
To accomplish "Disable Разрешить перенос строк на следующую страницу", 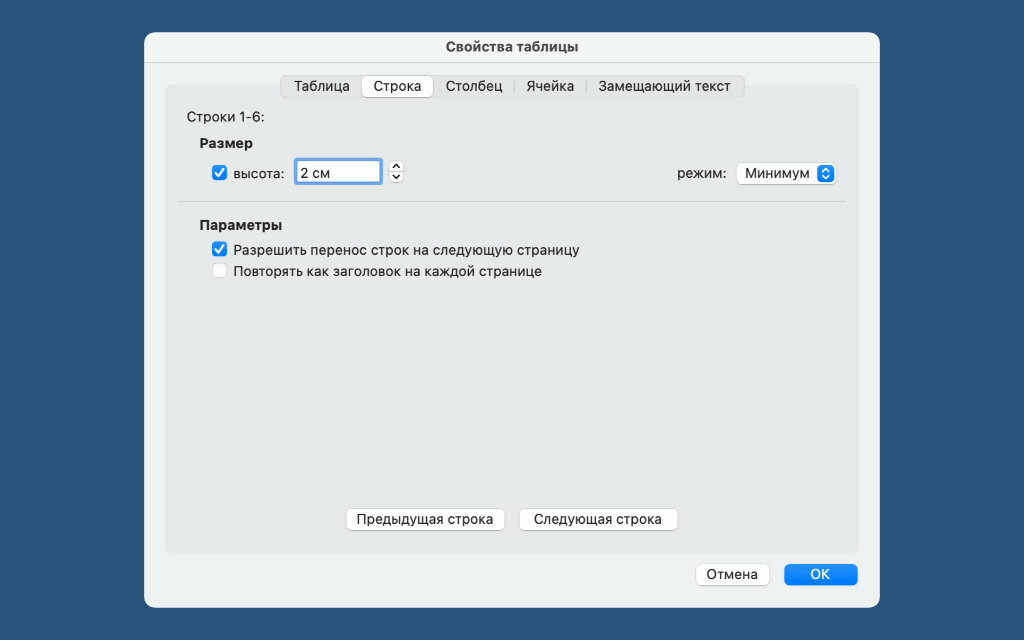I will point(220,250).
